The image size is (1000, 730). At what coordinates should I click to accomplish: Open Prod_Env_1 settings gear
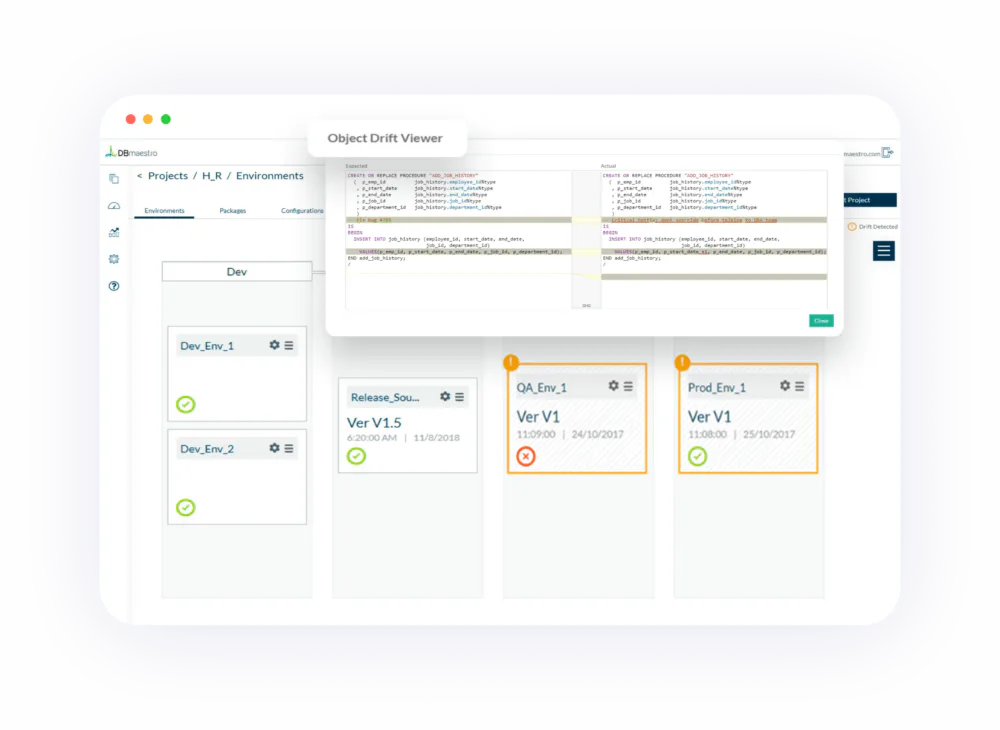pyautogui.click(x=785, y=386)
